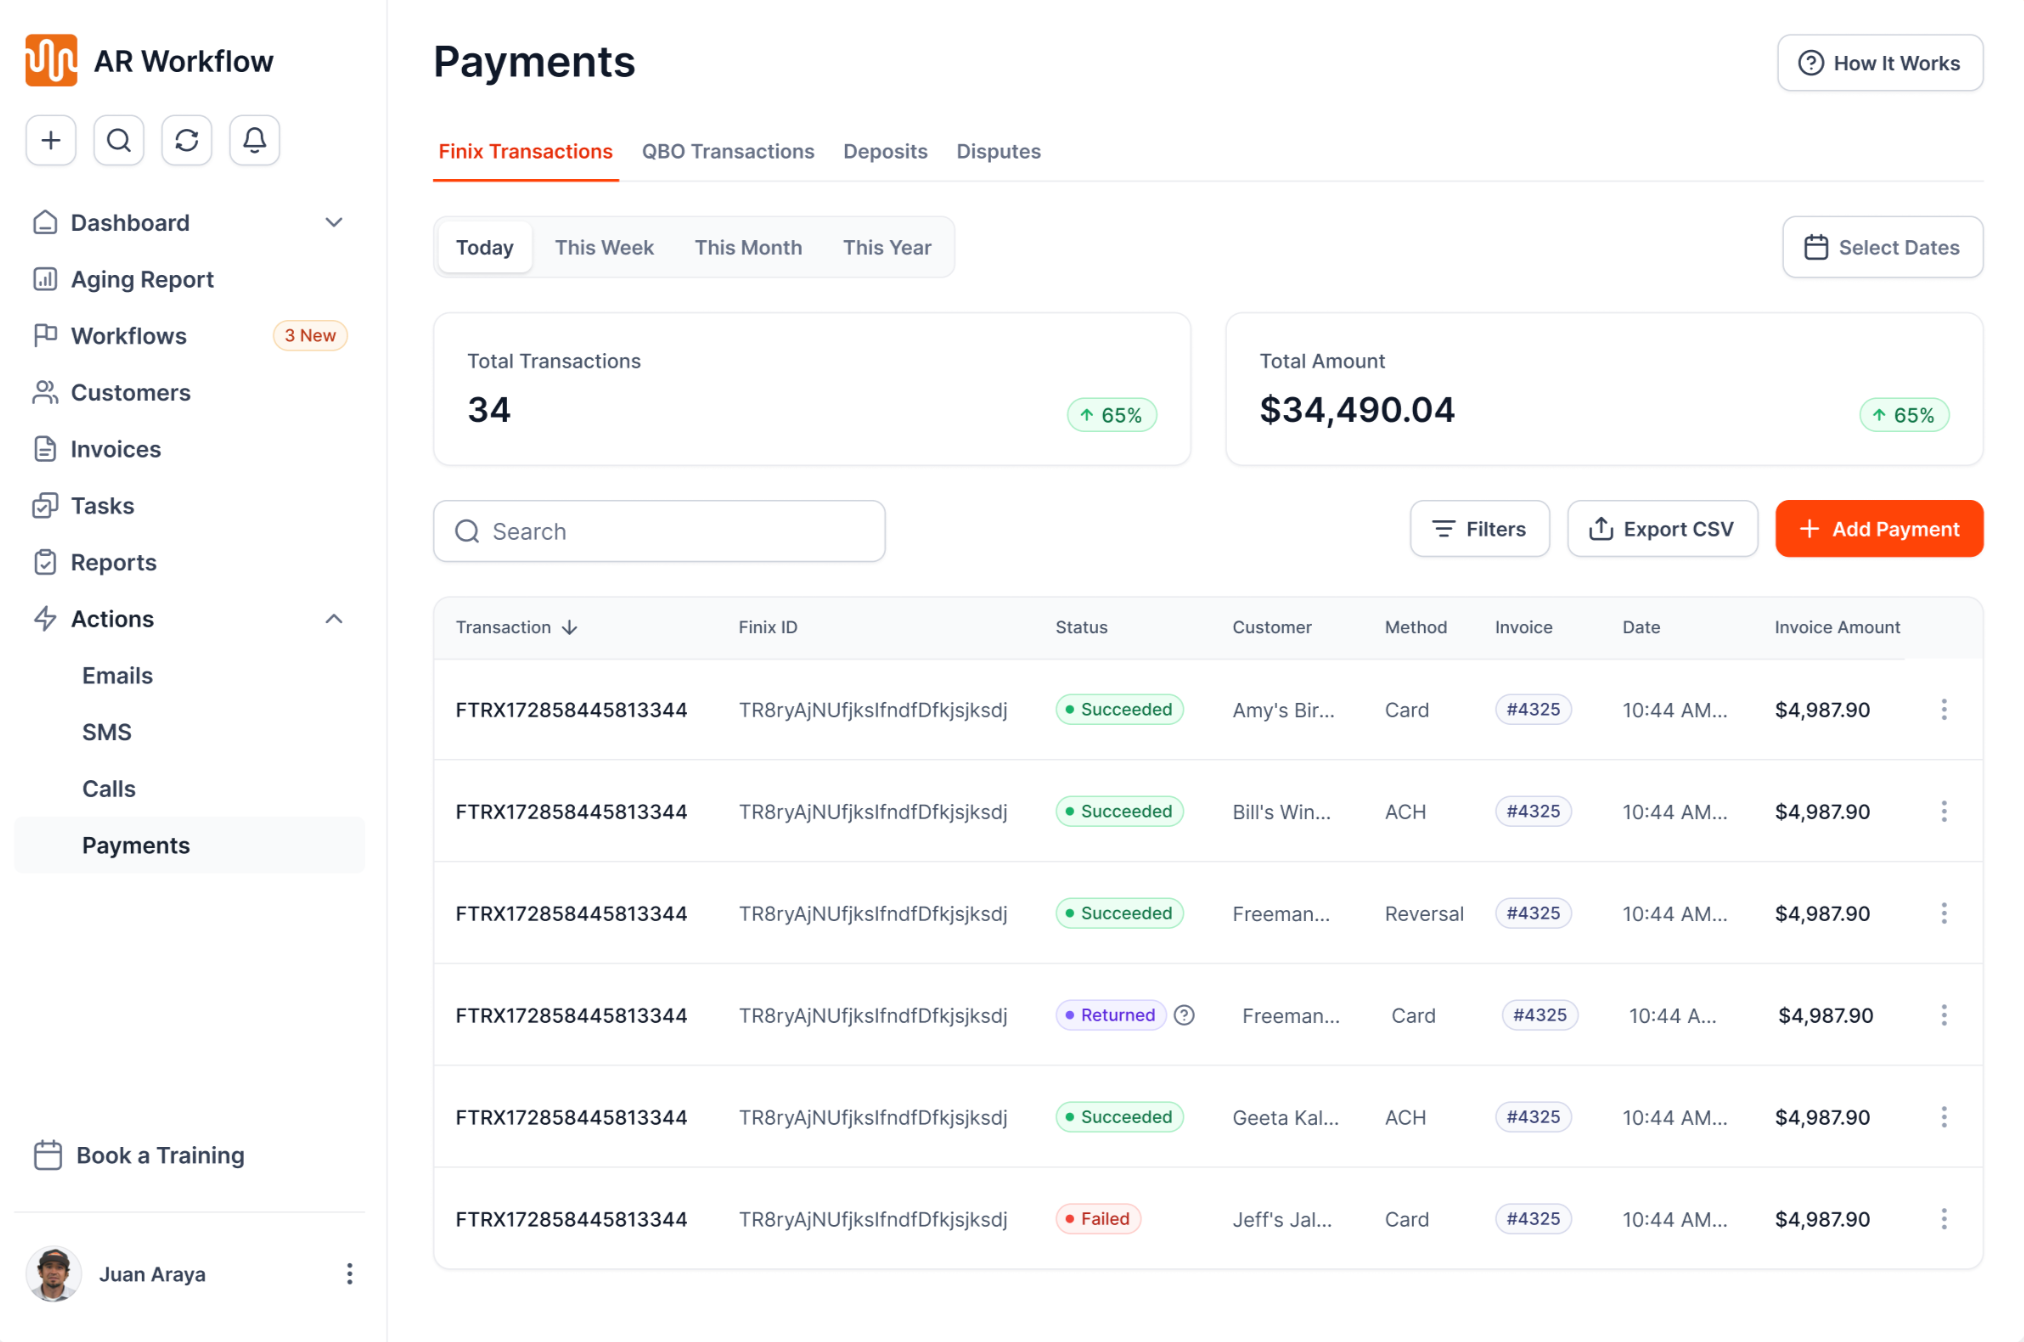Click the Invoices document icon

(x=45, y=449)
